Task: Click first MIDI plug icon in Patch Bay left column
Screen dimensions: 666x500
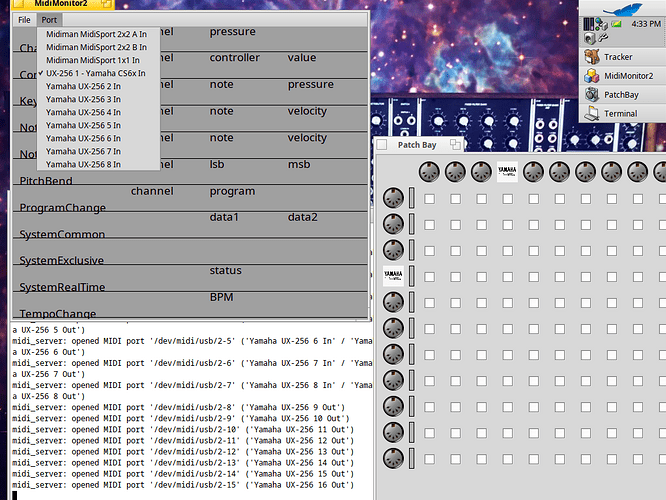Action: [393, 198]
